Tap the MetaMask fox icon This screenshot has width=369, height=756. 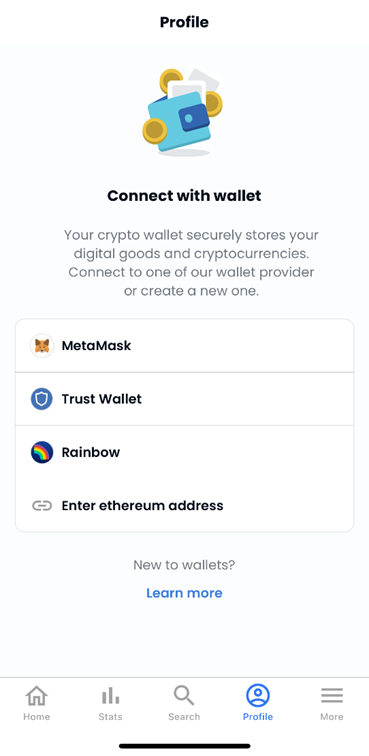42,346
